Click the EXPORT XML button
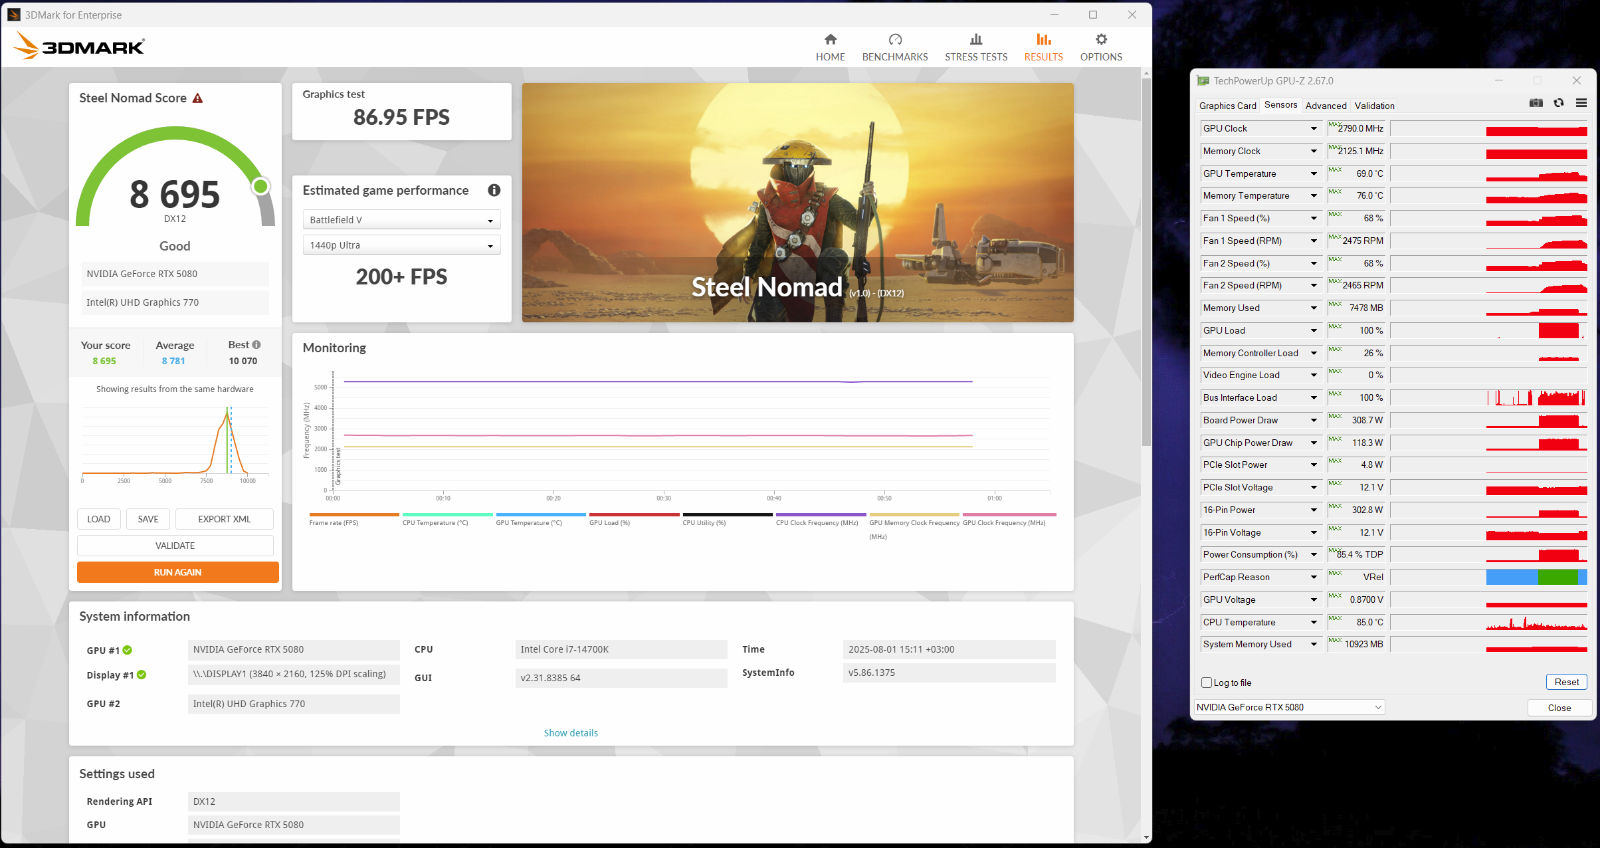Image resolution: width=1600 pixels, height=848 pixels. [224, 519]
